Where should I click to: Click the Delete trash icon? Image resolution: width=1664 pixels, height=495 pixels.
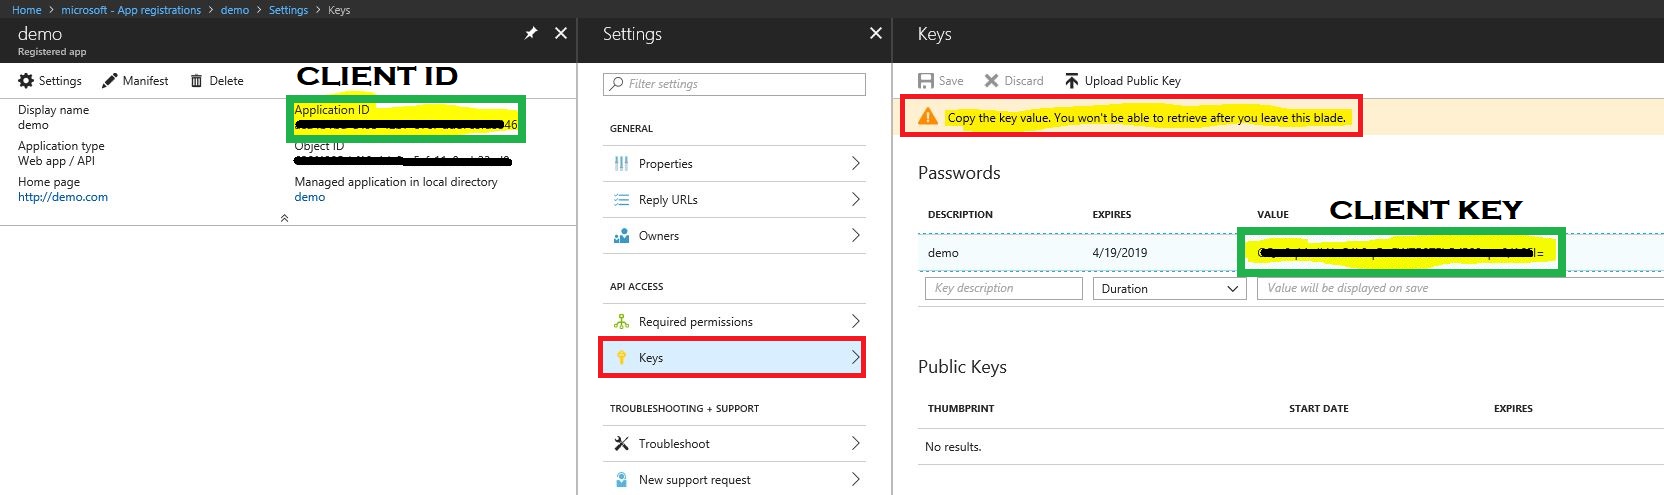(197, 81)
